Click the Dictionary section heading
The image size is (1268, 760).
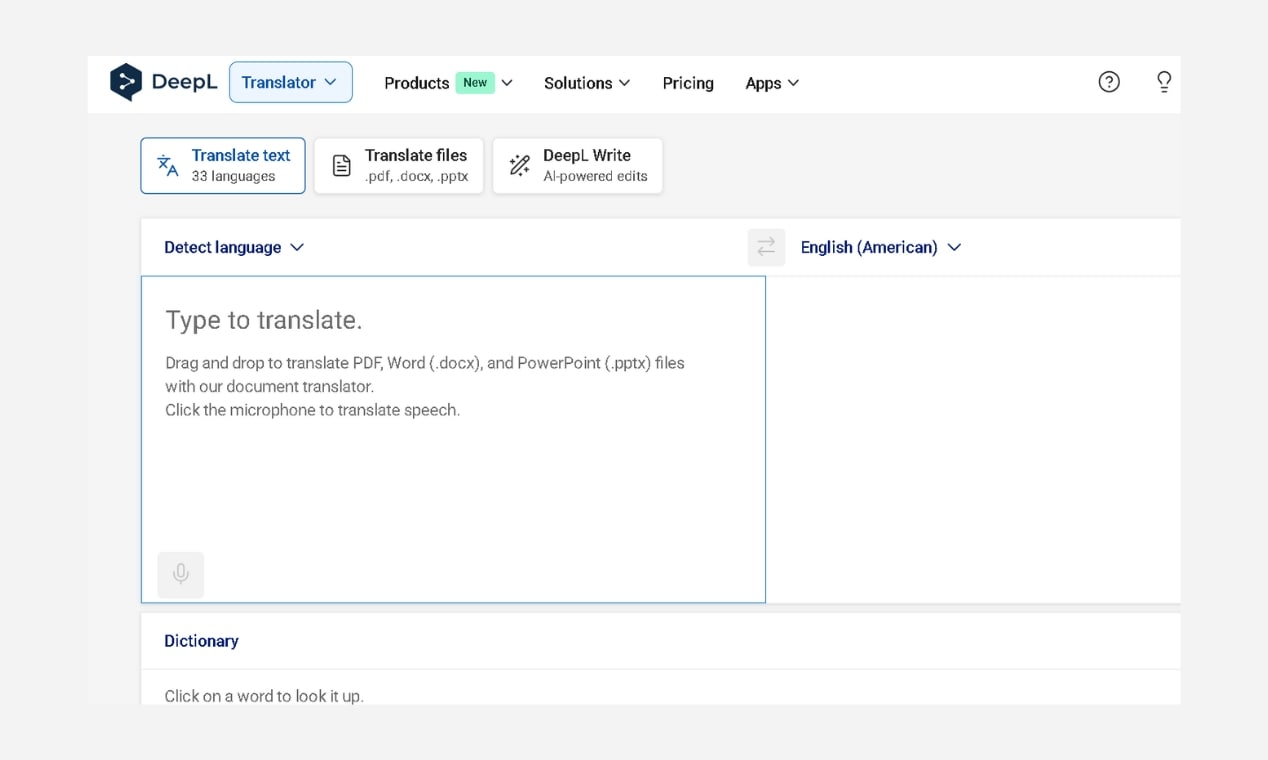(201, 641)
